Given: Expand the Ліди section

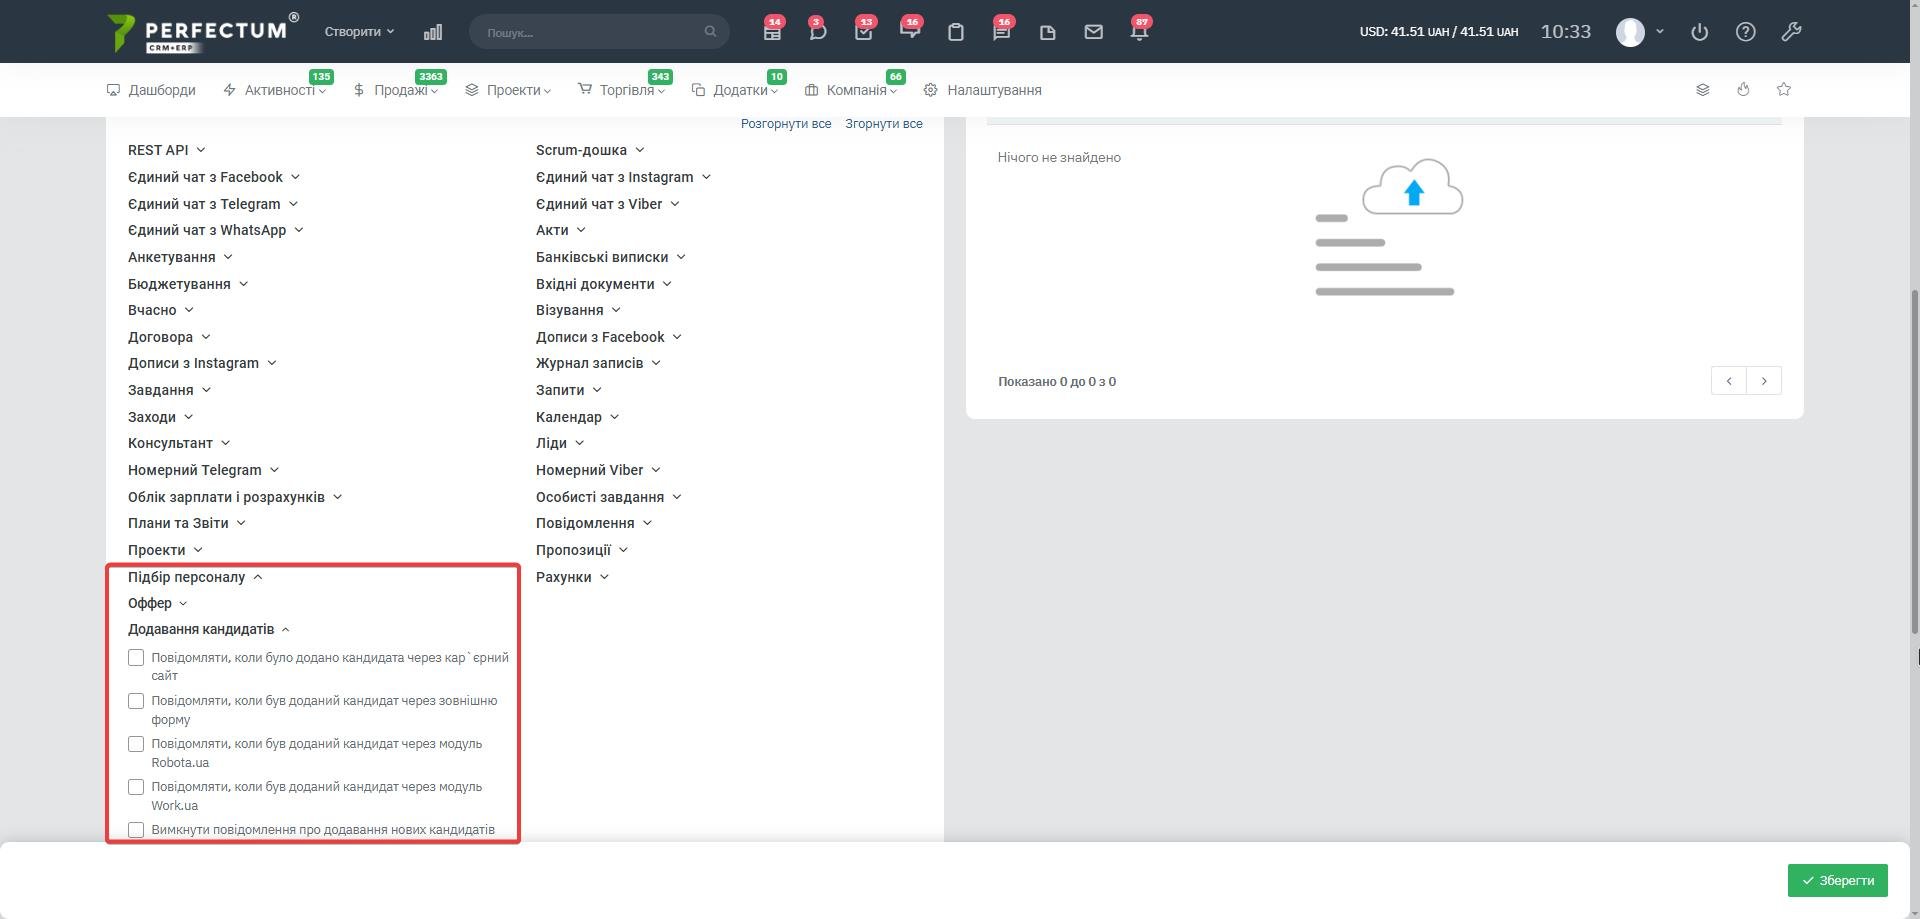Looking at the screenshot, I should [x=560, y=443].
